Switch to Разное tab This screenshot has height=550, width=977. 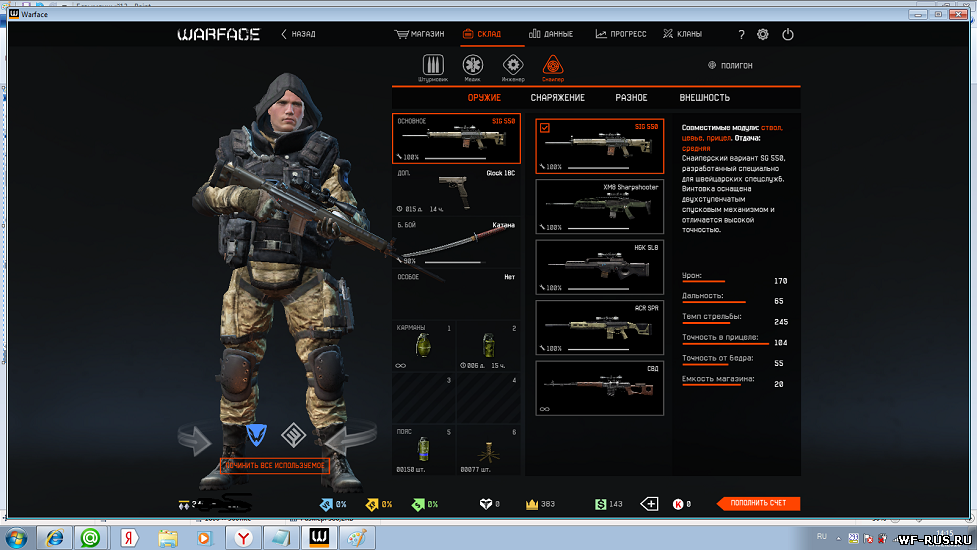click(x=631, y=98)
